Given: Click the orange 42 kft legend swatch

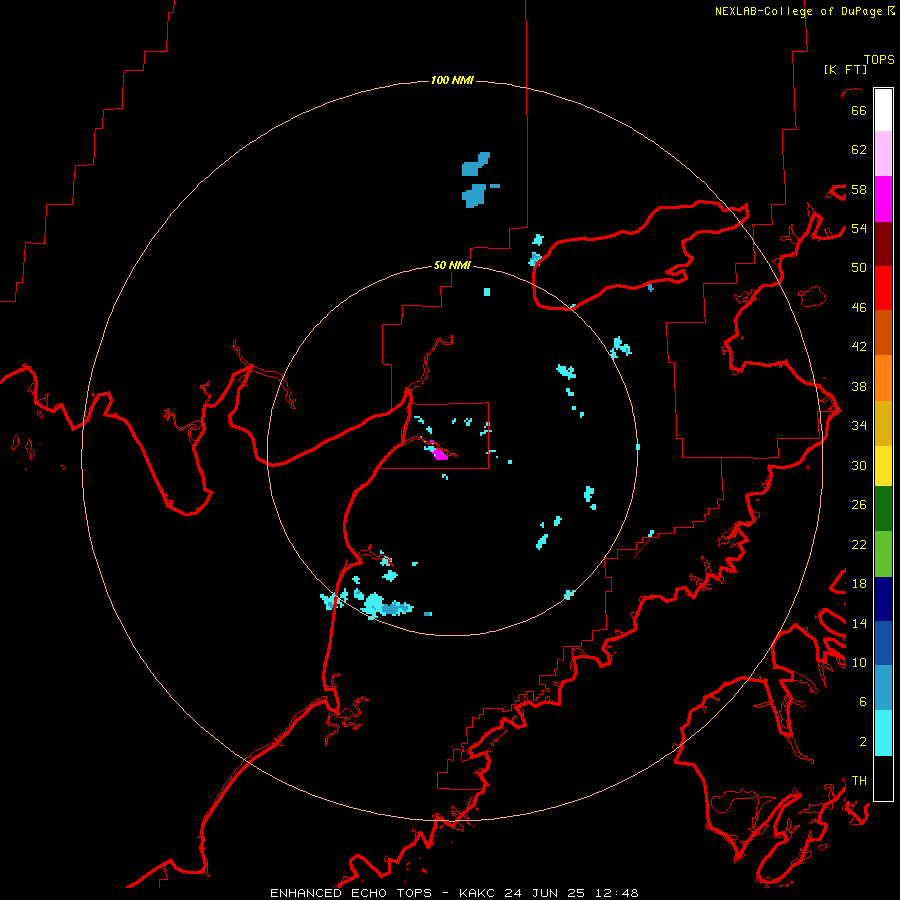Looking at the screenshot, I should coord(883,378).
